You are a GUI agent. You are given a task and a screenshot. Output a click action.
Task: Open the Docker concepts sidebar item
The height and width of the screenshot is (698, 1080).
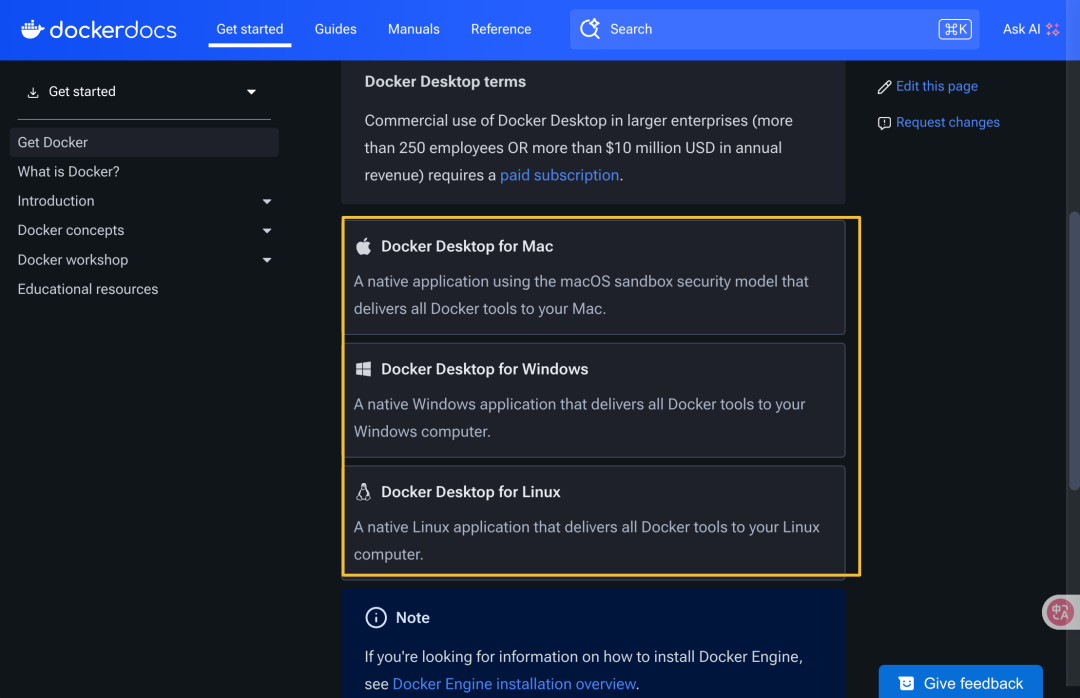click(71, 231)
